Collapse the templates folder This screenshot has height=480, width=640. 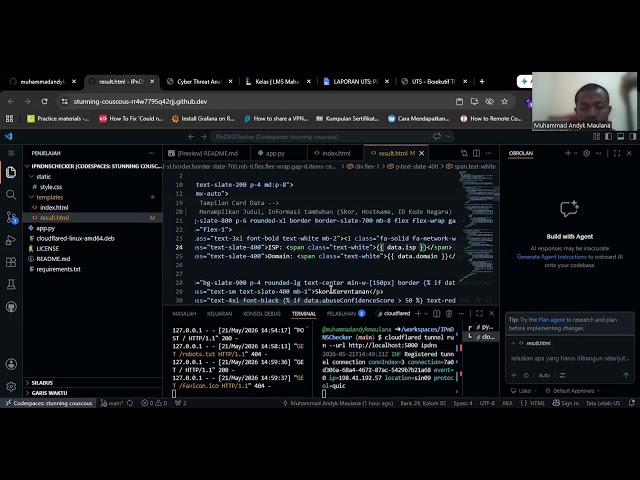(31, 197)
